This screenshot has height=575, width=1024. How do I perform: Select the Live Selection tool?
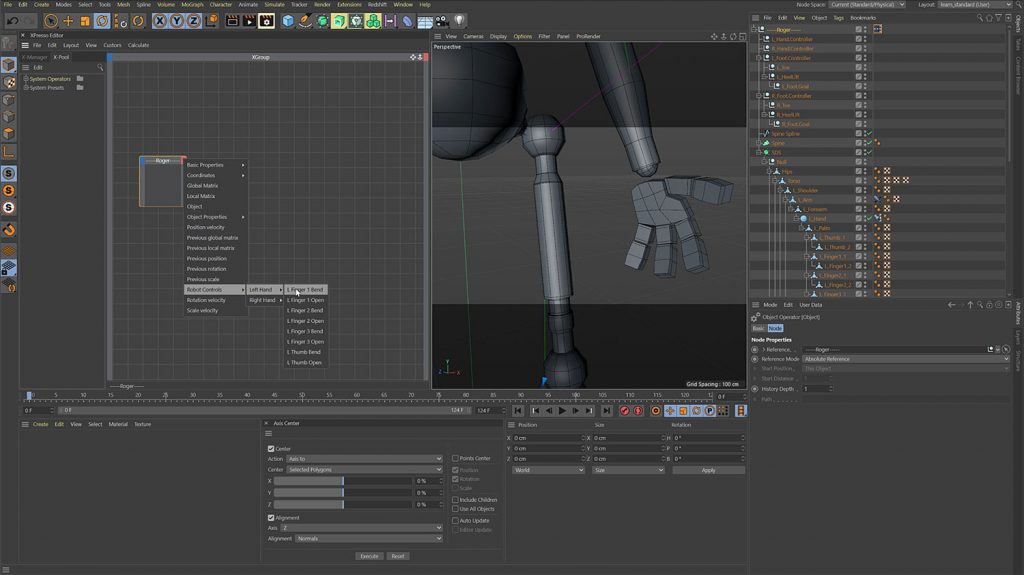click(51, 21)
